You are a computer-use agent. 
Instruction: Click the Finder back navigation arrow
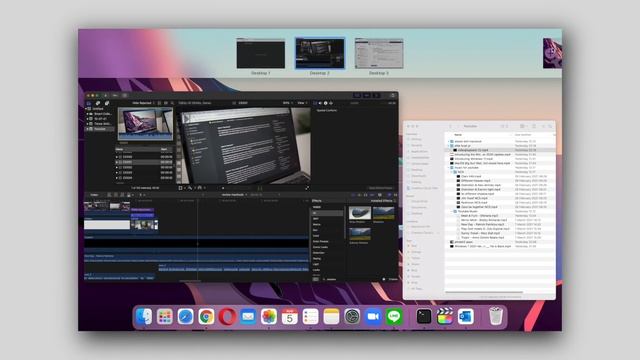(450, 127)
